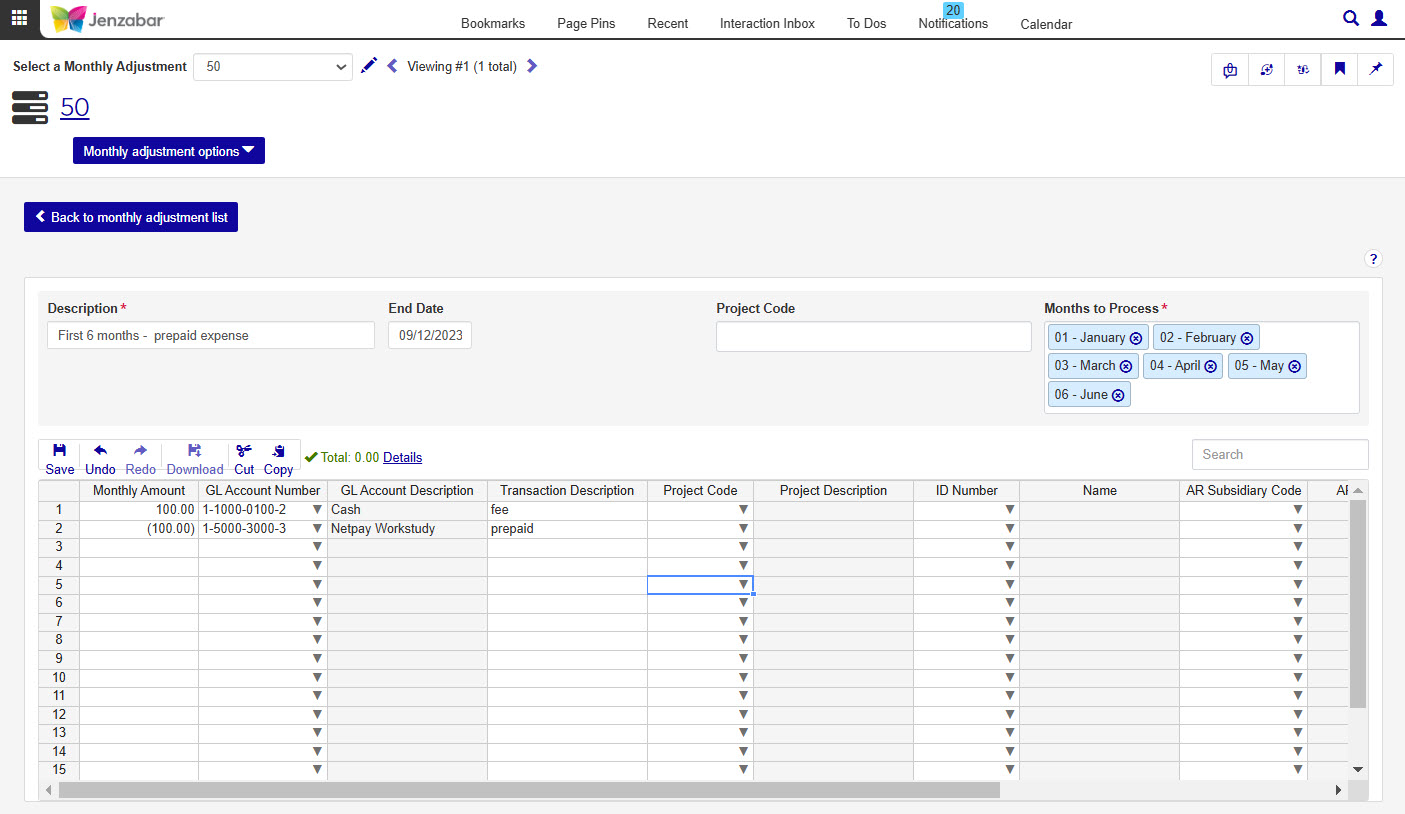Image resolution: width=1405 pixels, height=814 pixels.
Task: Click the Save toolbar icon
Action: point(60,458)
